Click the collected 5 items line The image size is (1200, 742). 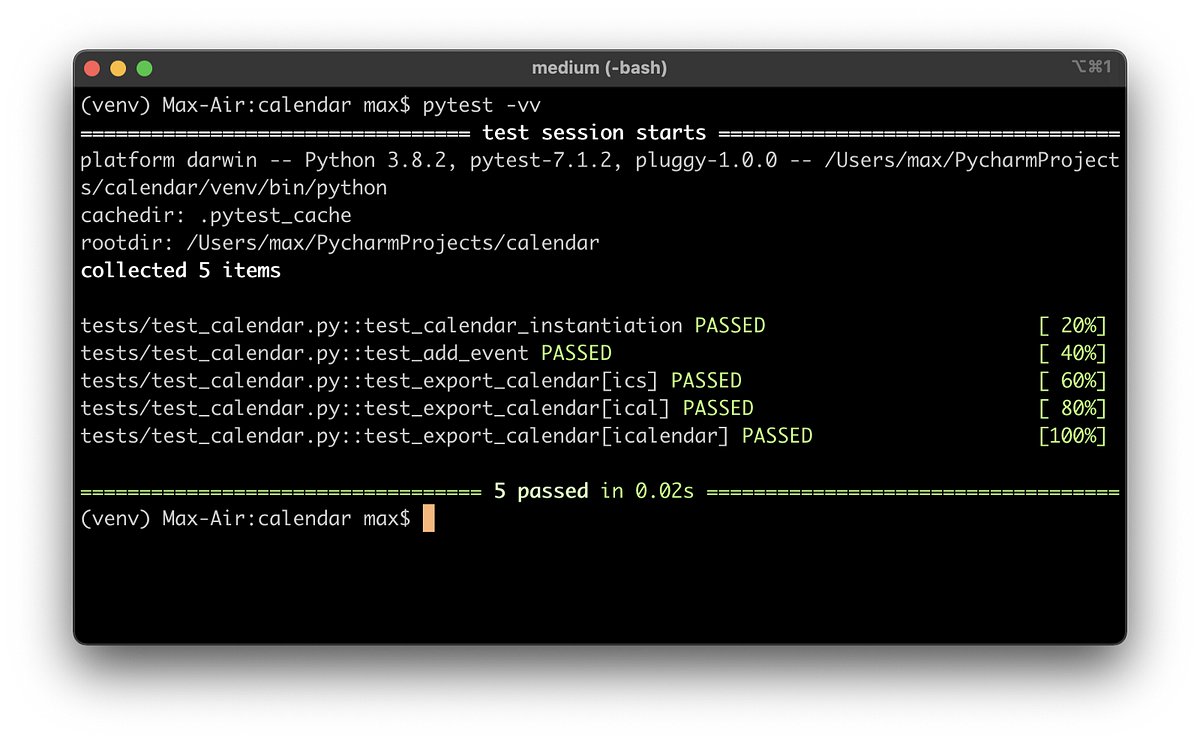180,270
